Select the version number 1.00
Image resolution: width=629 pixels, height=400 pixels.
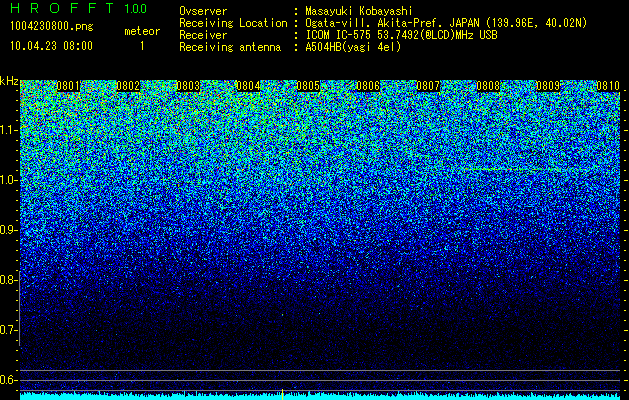tap(136, 8)
